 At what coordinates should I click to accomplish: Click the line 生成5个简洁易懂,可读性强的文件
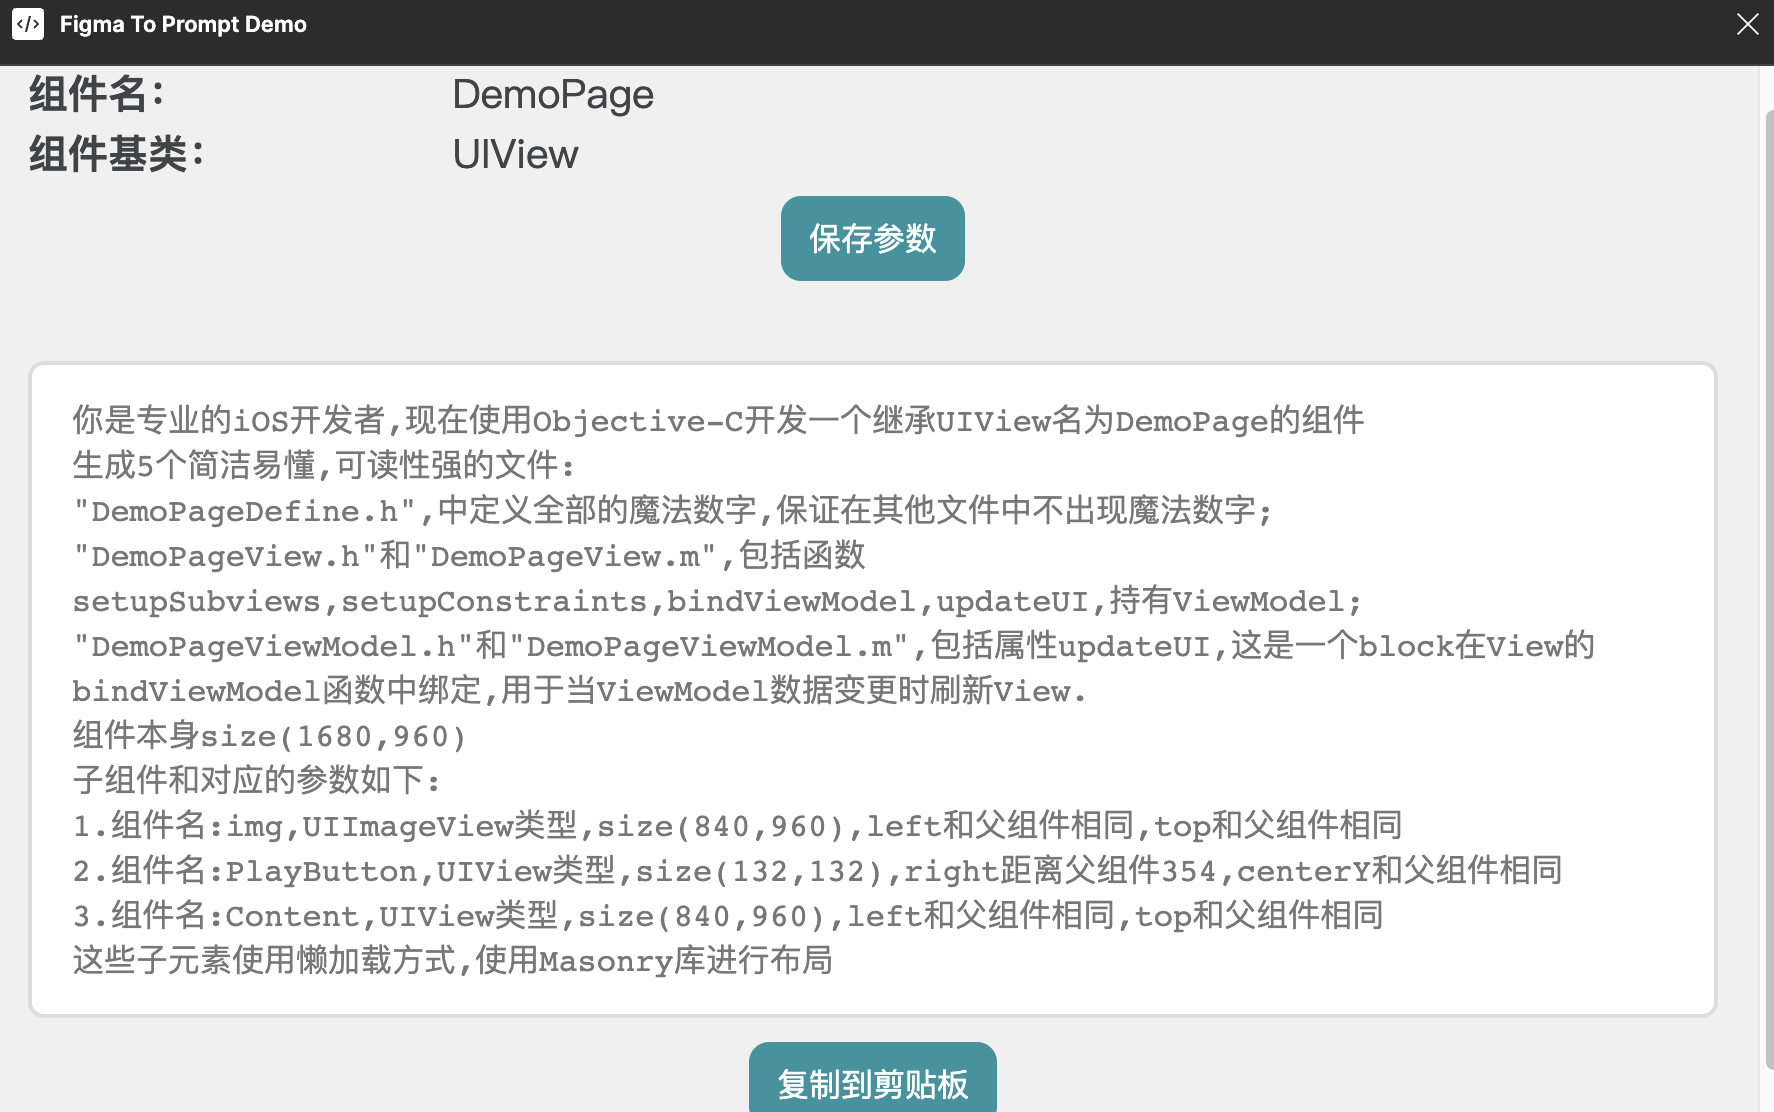(324, 465)
